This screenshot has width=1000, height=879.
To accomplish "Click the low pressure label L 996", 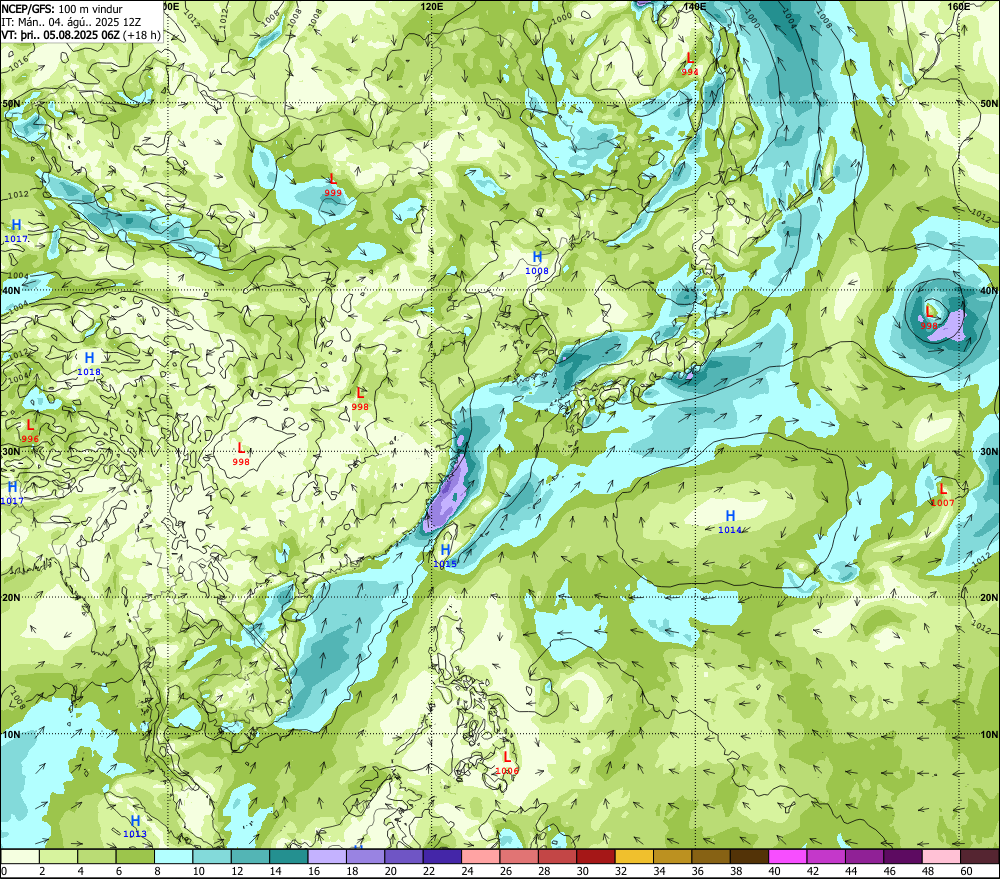I will click(x=29, y=431).
